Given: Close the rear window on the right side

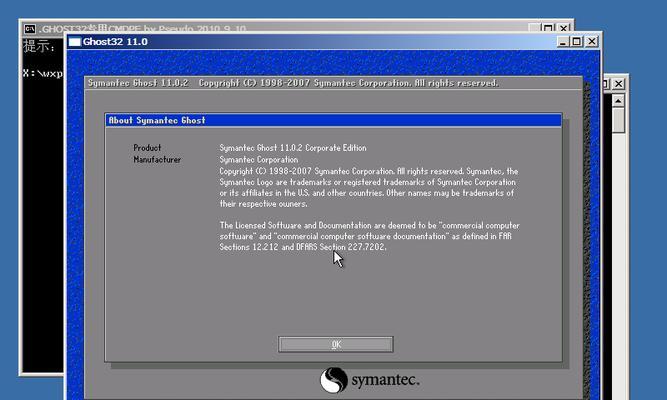Looking at the screenshot, I should coord(619,84).
